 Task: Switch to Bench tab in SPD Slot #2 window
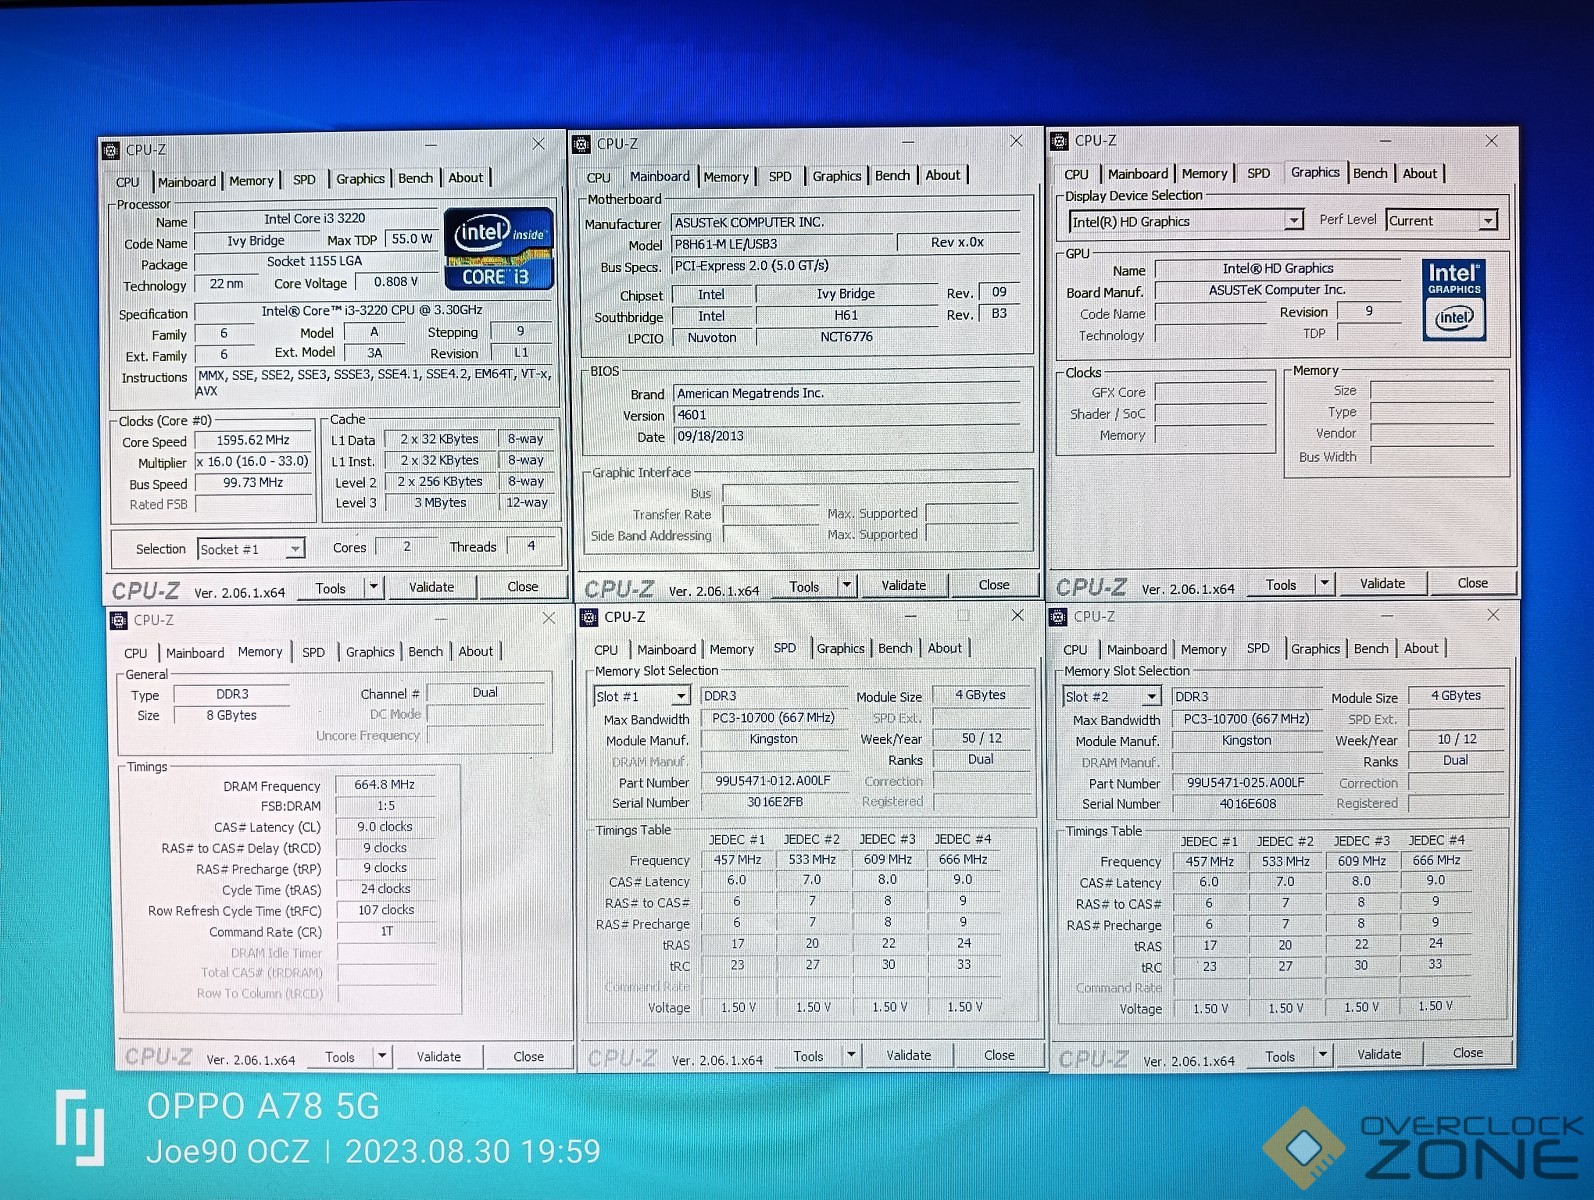tap(1370, 649)
